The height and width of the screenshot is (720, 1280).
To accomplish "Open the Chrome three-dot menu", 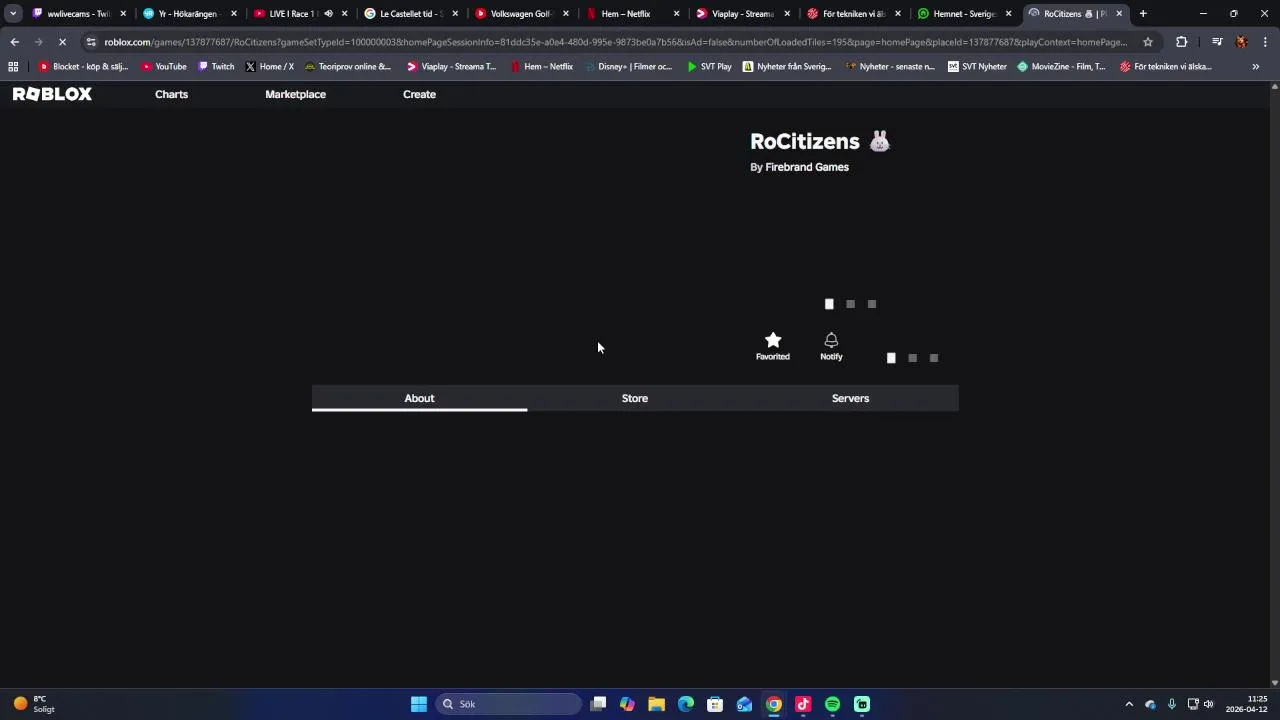I will (1265, 42).
